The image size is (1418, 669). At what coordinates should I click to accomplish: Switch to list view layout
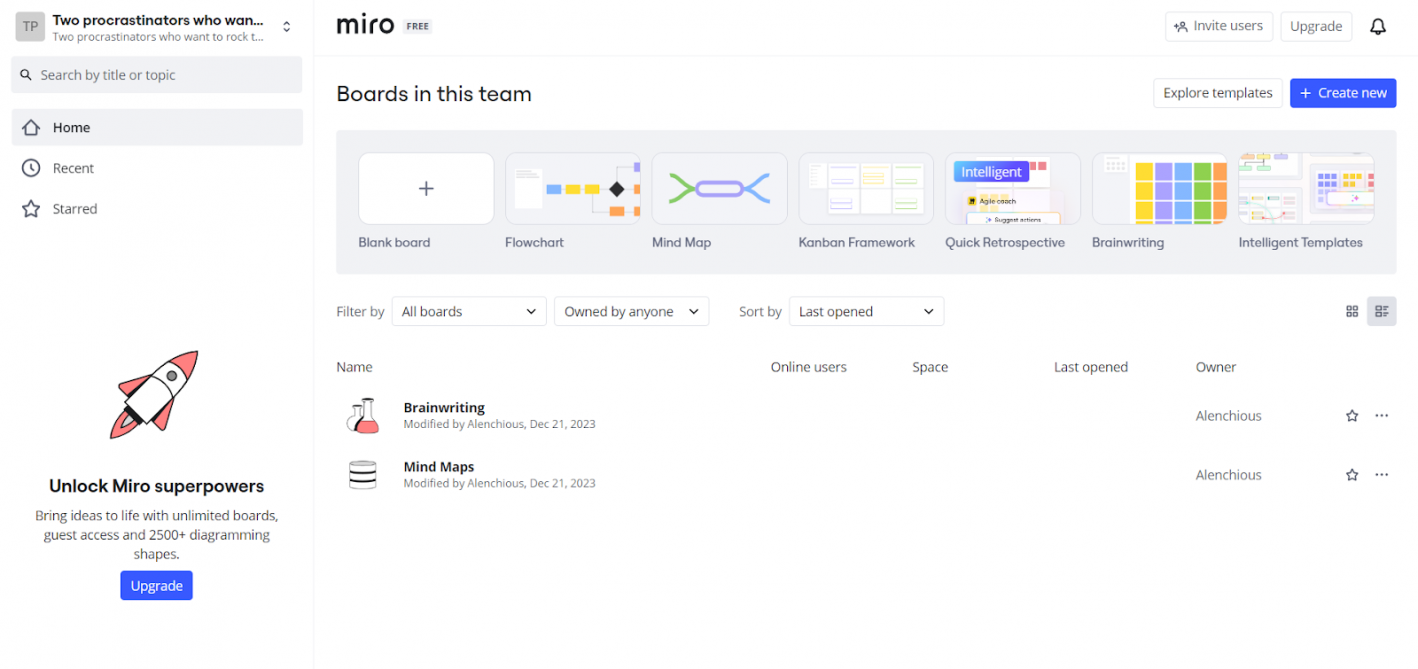tap(1382, 312)
